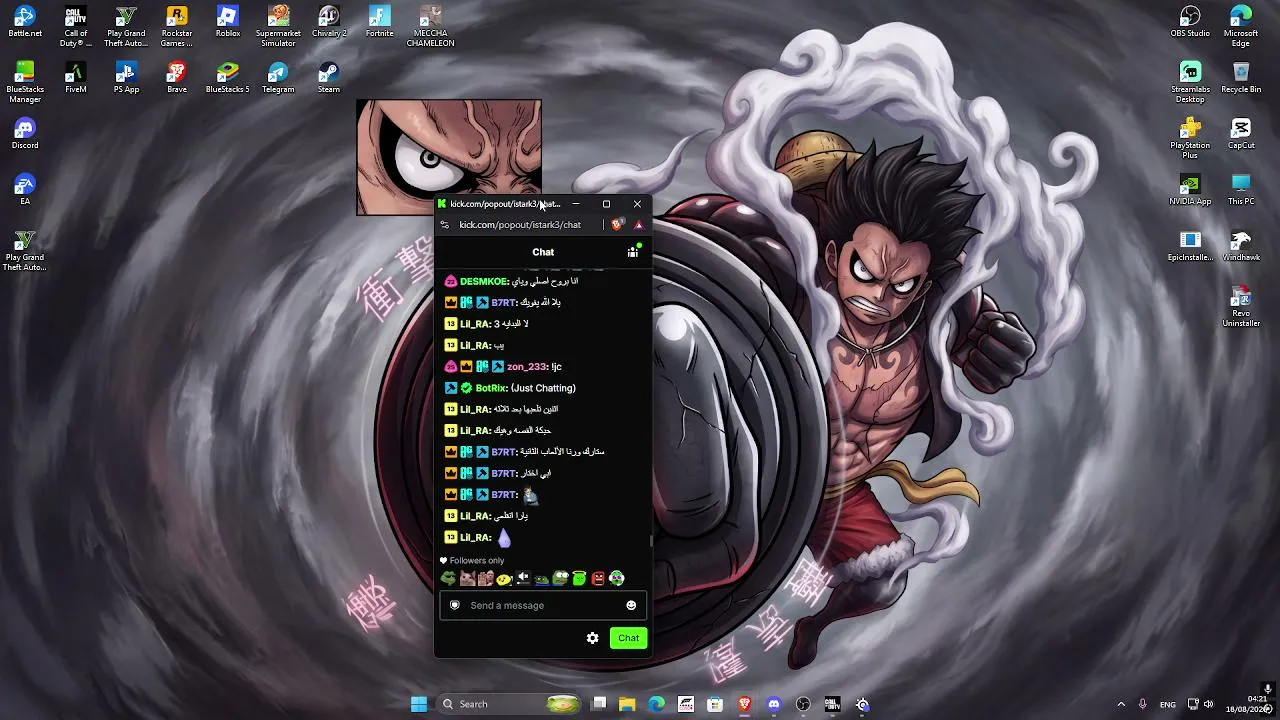Select the Steam desktop shortcut
The width and height of the screenshot is (1280, 720).
click(329, 78)
